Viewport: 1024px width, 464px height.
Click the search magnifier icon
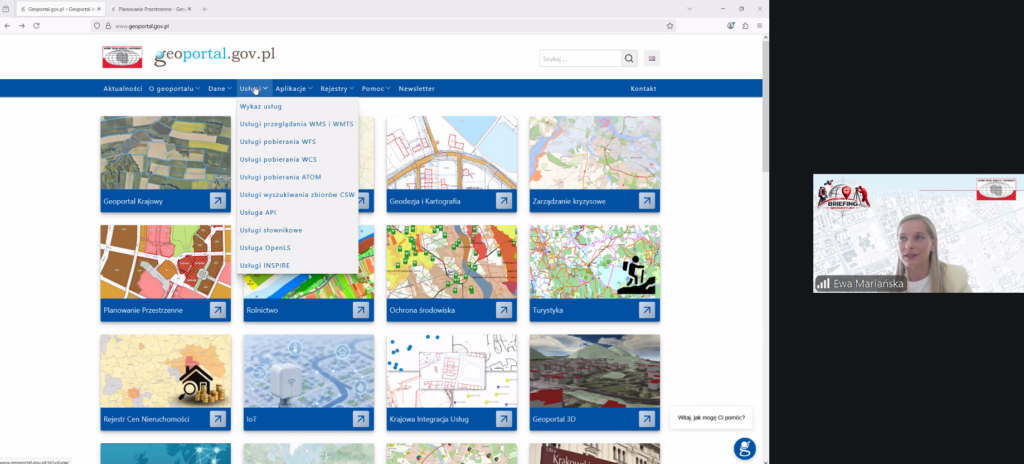[x=629, y=58]
